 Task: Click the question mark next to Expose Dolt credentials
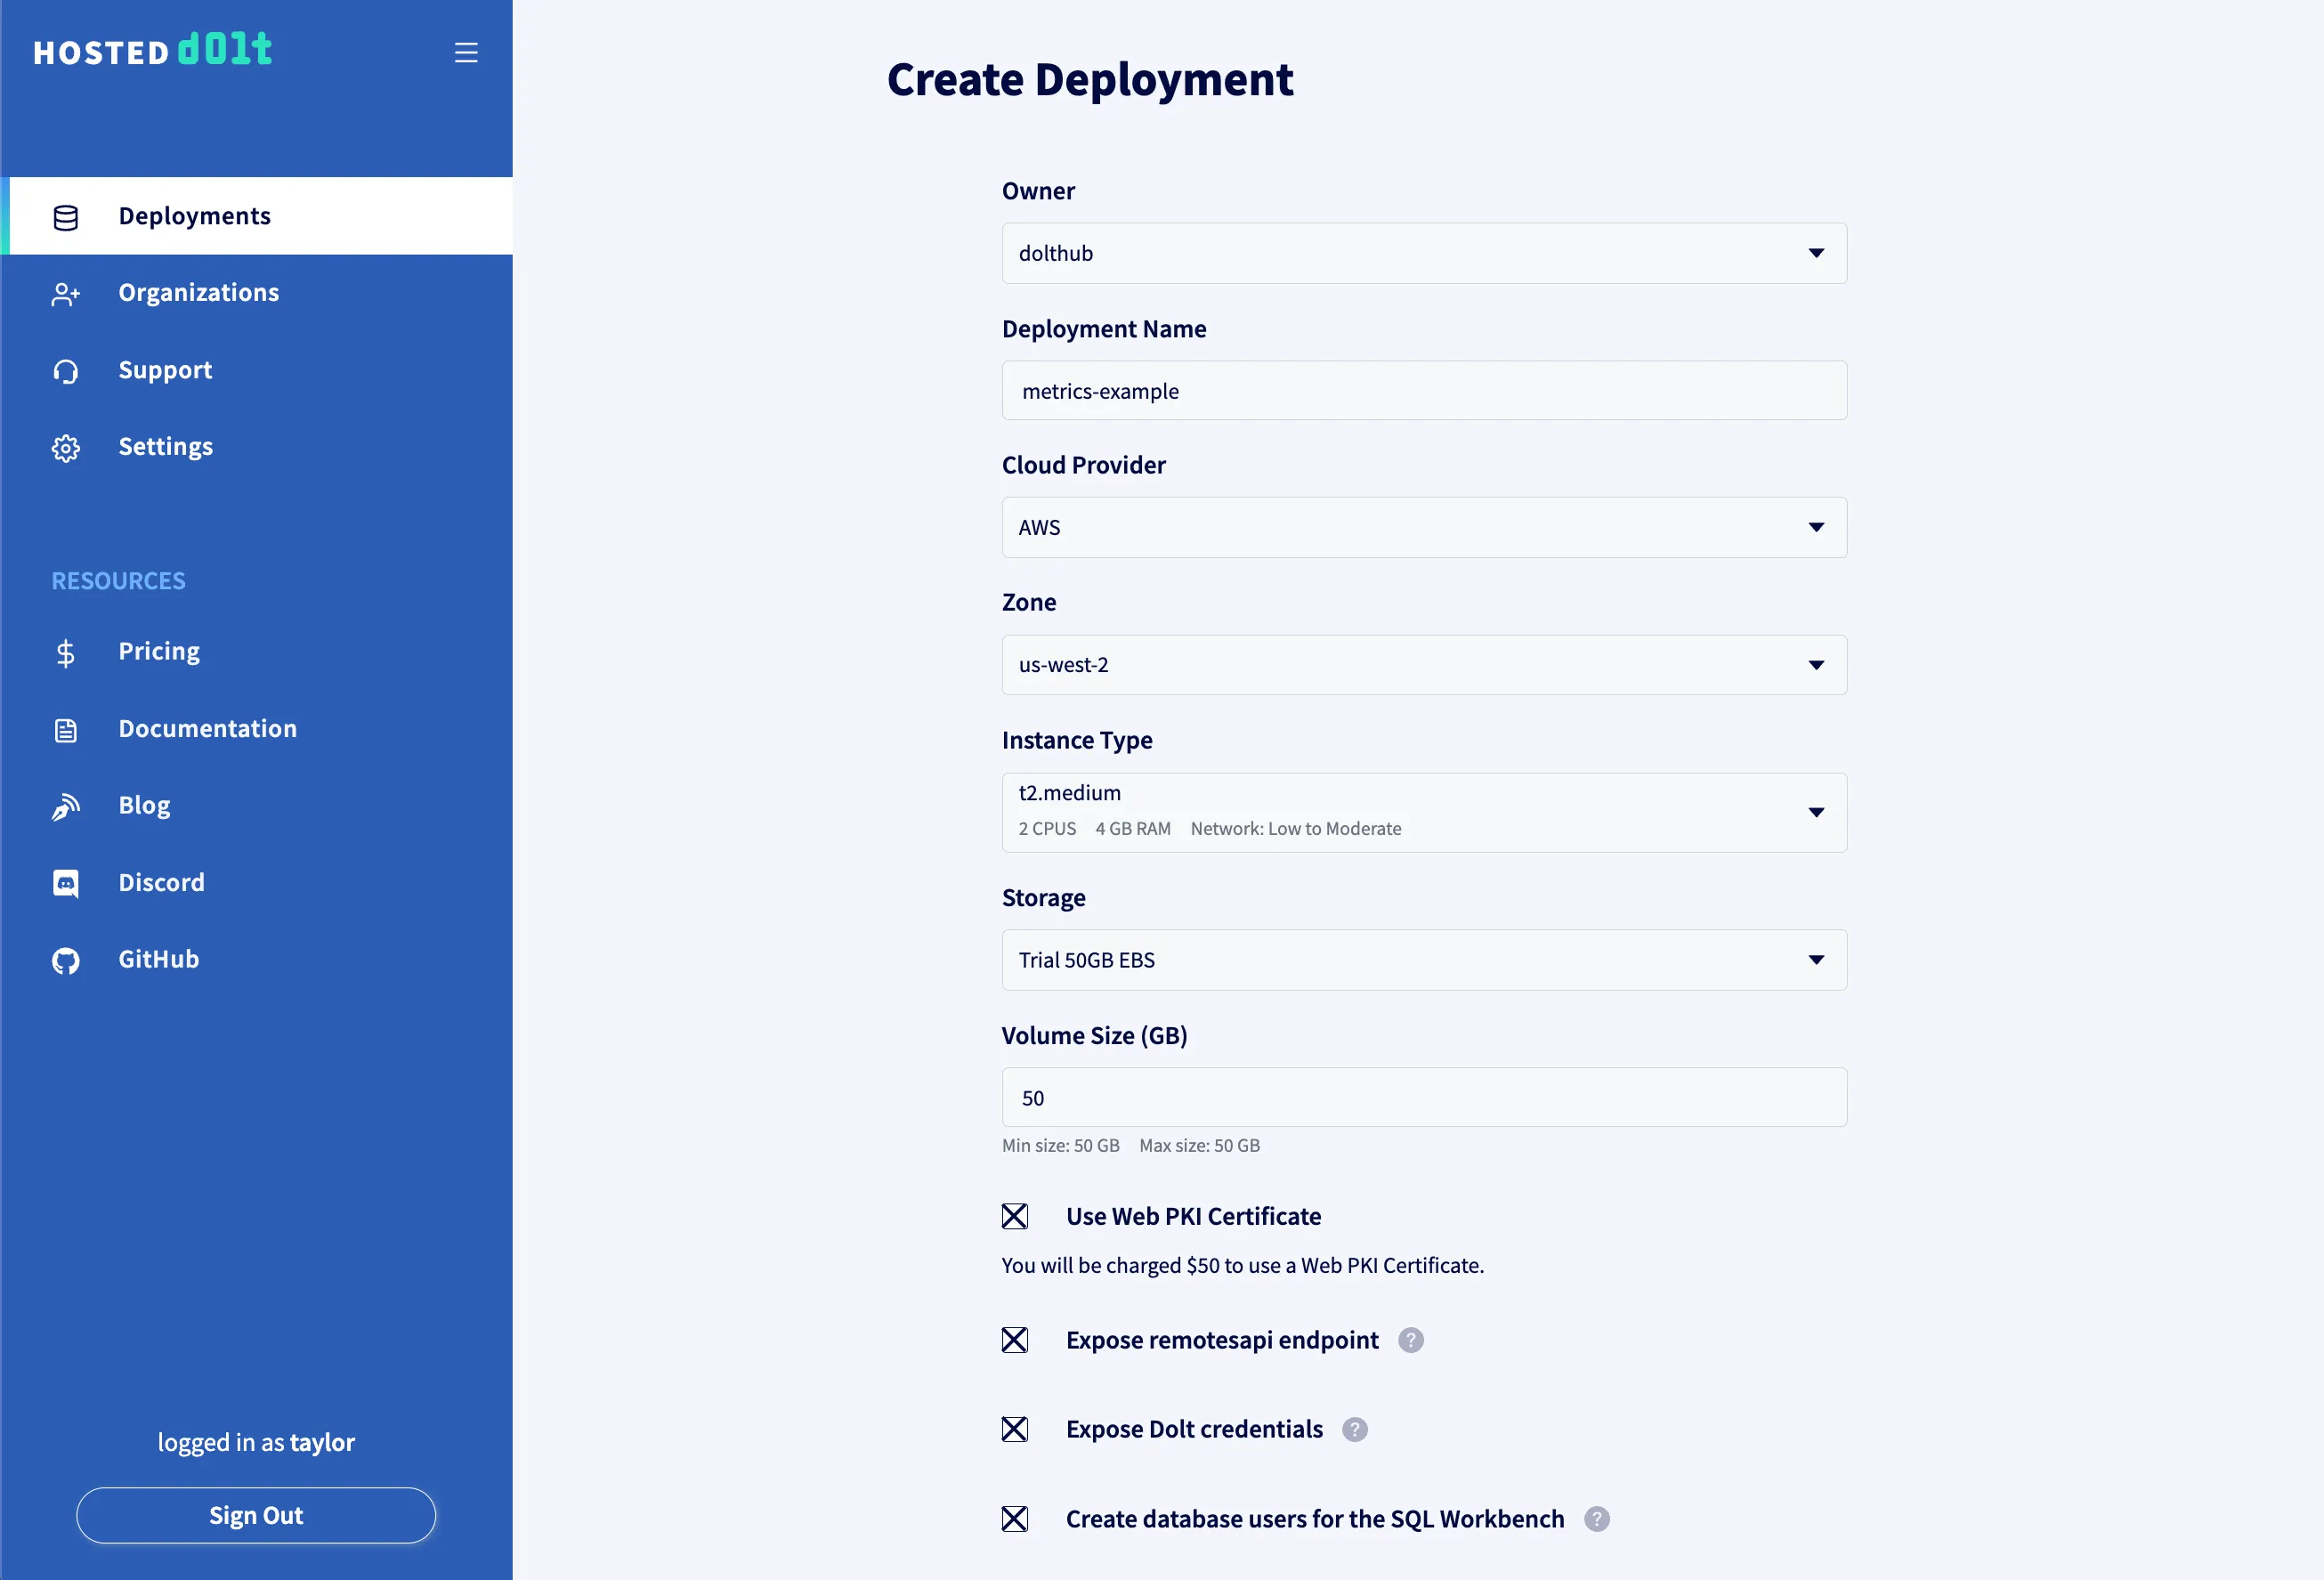[1355, 1429]
